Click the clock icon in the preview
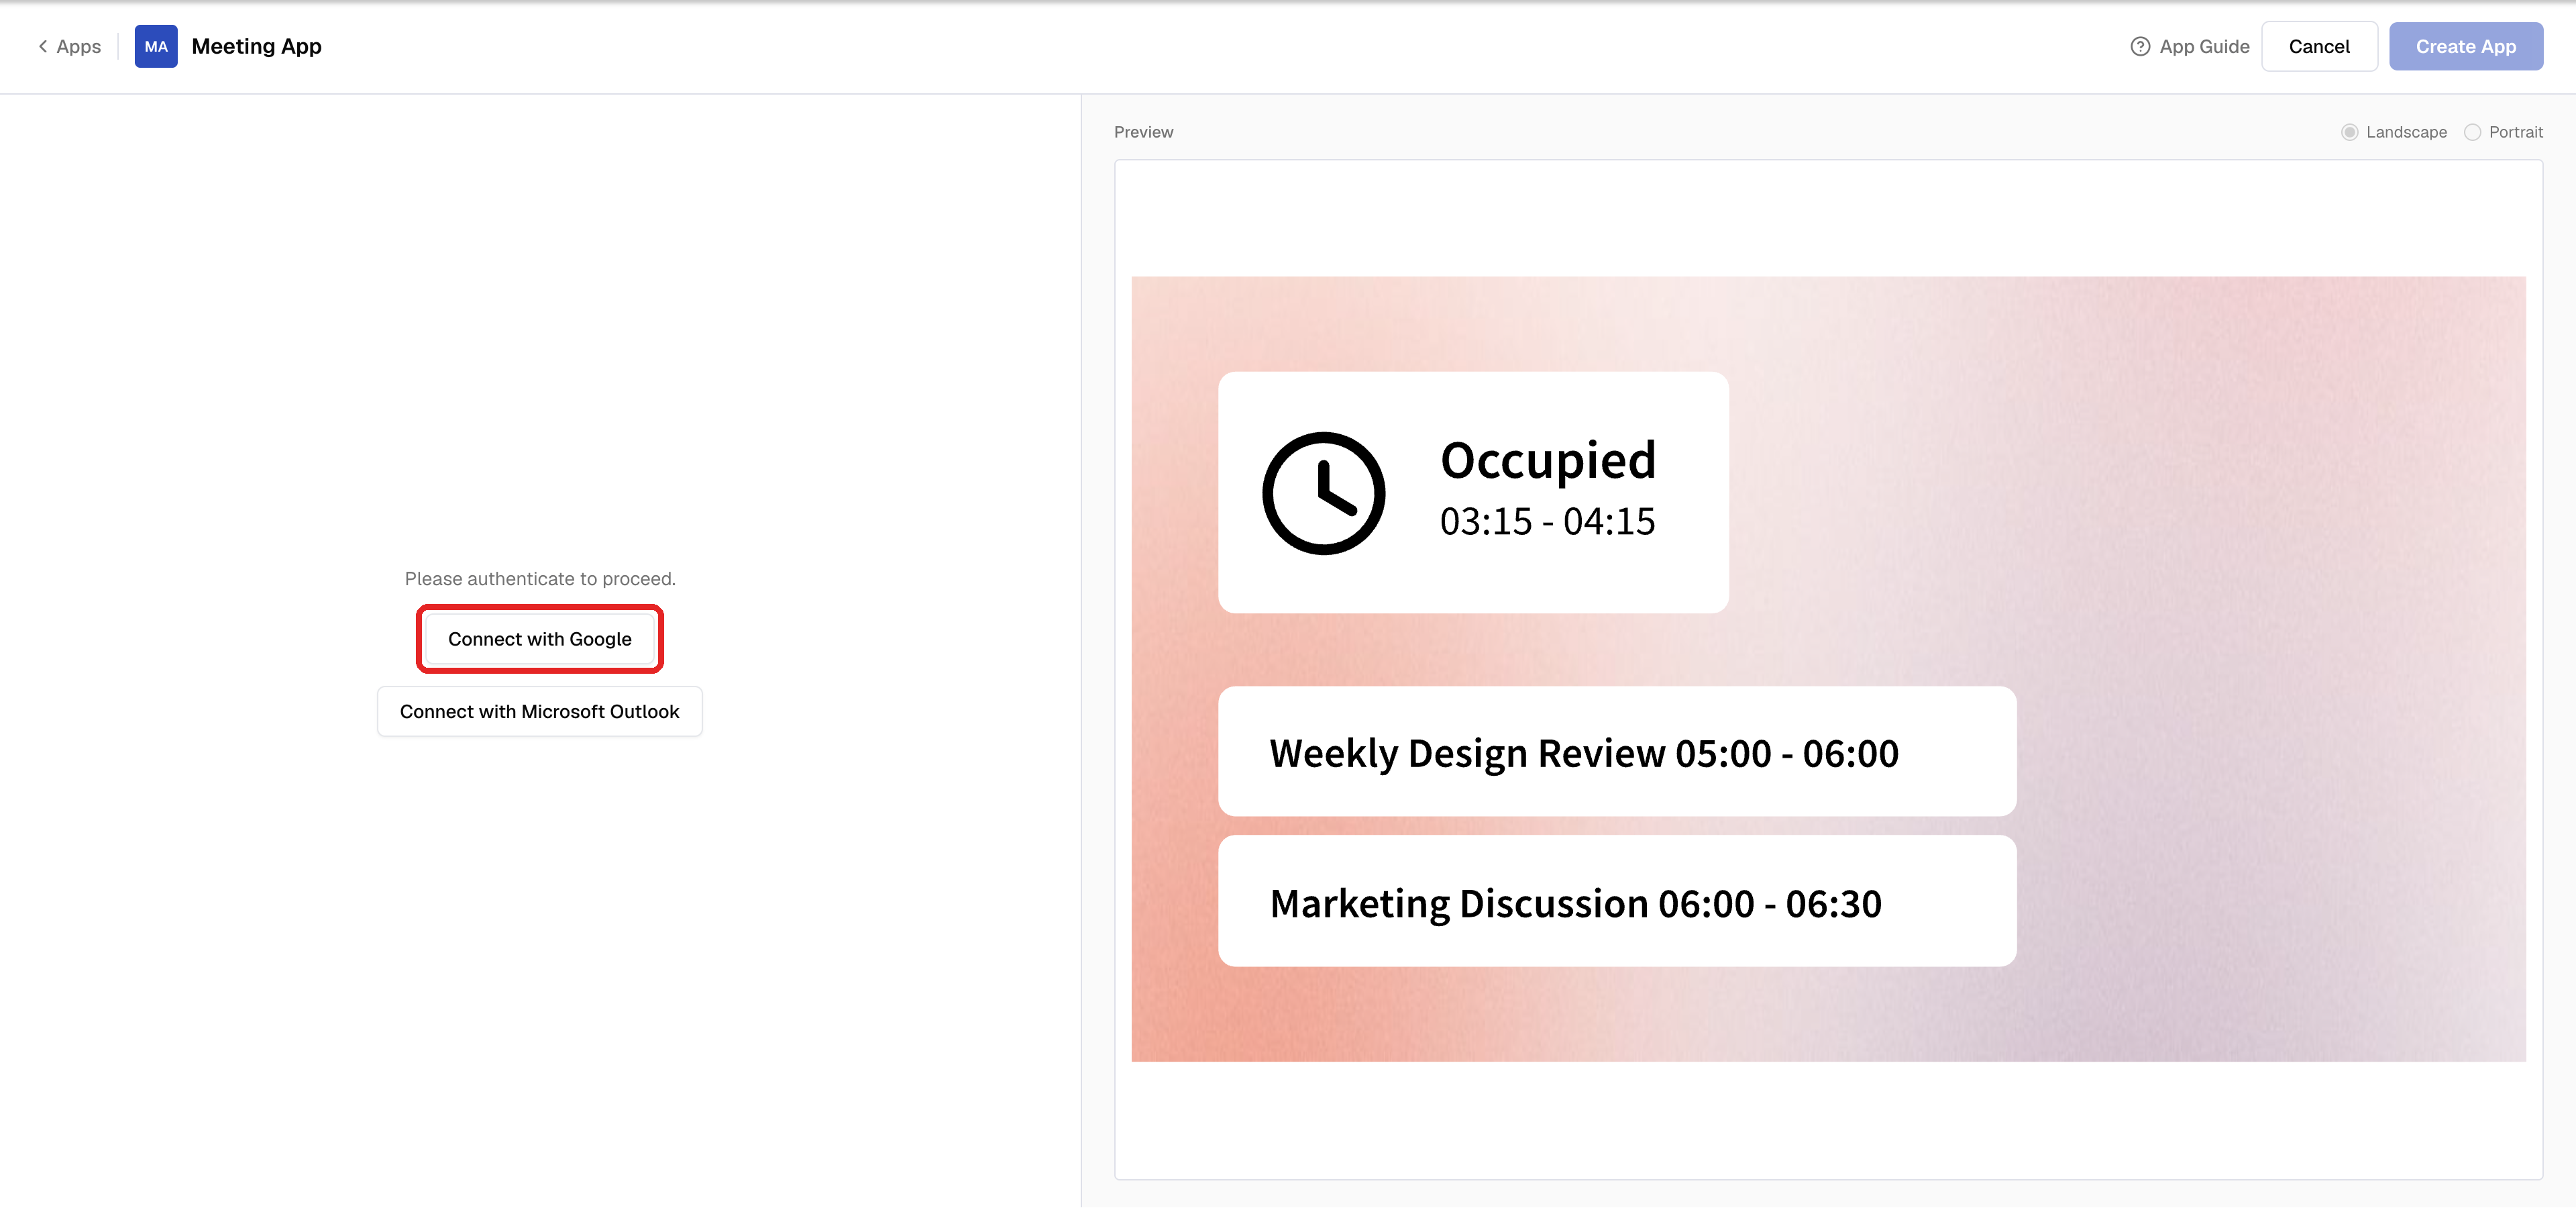2576x1210 pixels. coord(1323,493)
